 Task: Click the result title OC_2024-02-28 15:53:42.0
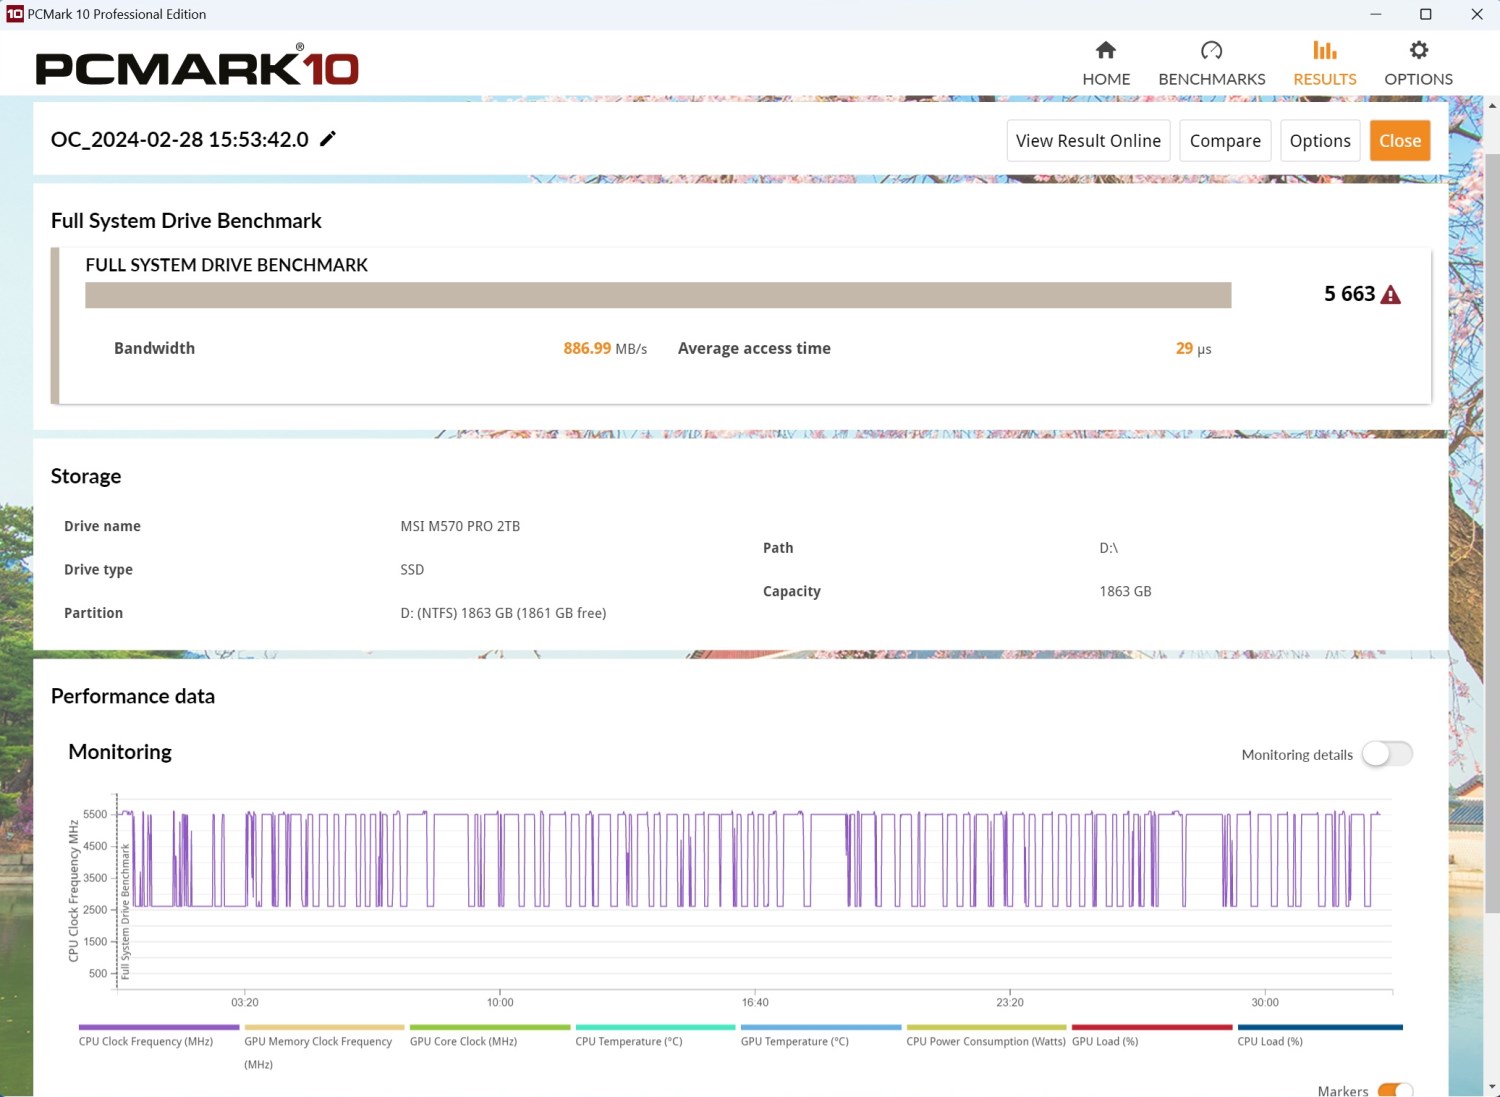[x=180, y=139]
